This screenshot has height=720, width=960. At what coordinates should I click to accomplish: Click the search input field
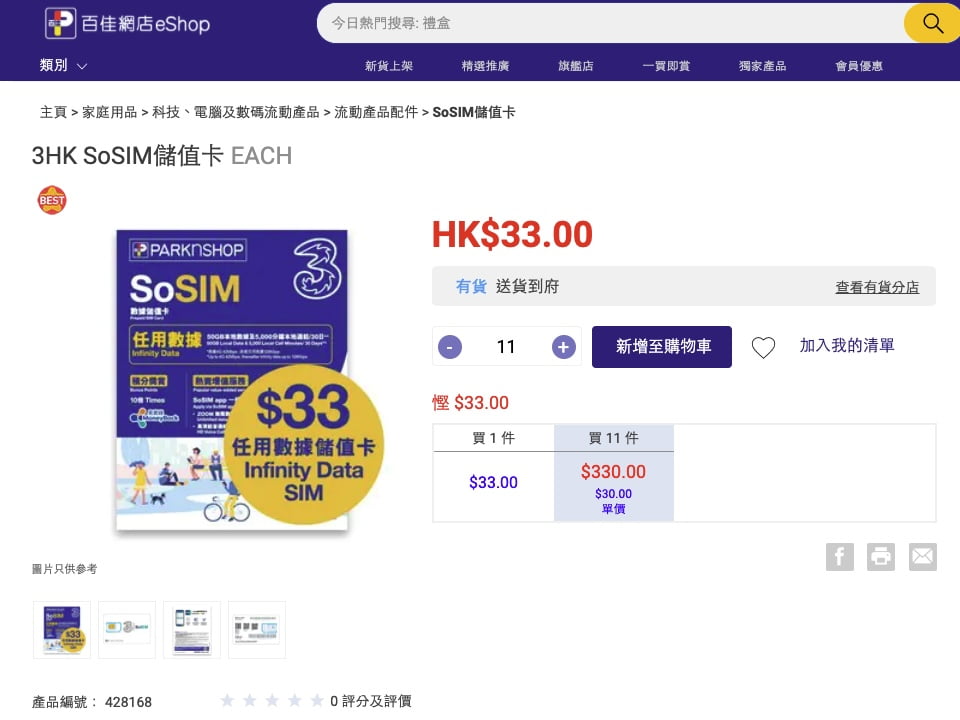(x=610, y=23)
